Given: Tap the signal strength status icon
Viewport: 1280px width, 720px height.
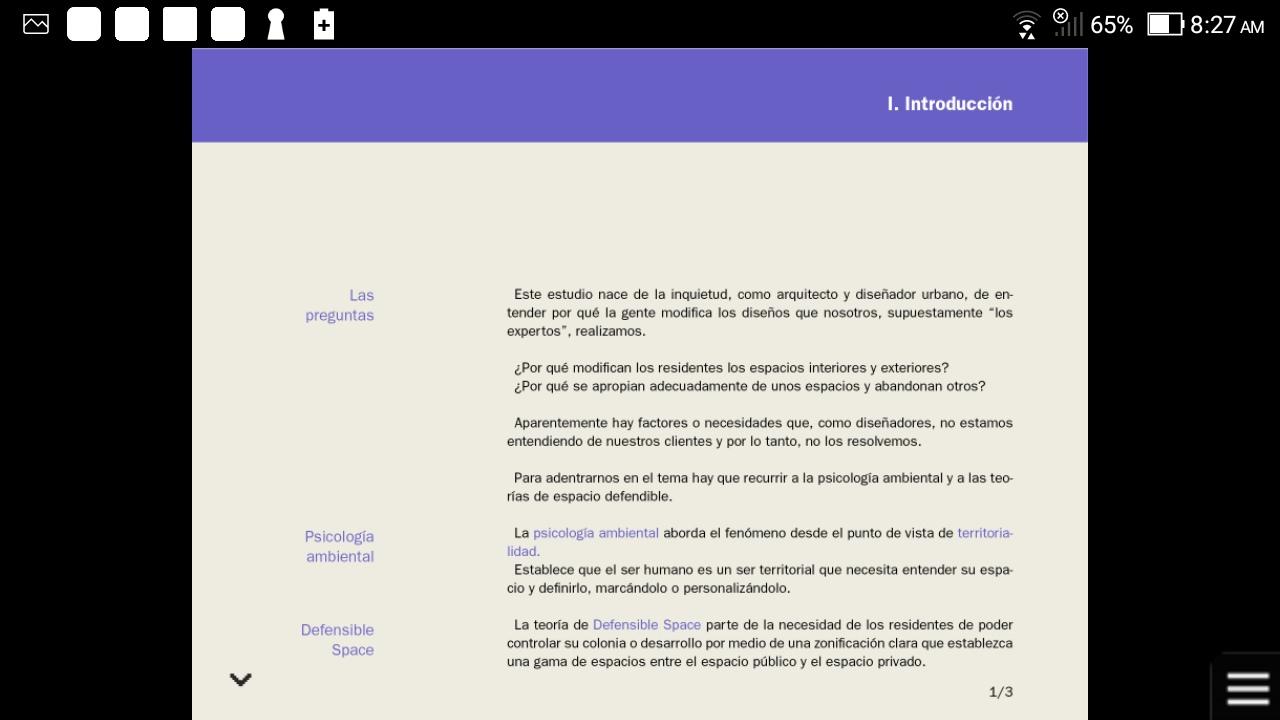Looking at the screenshot, I should [1068, 22].
